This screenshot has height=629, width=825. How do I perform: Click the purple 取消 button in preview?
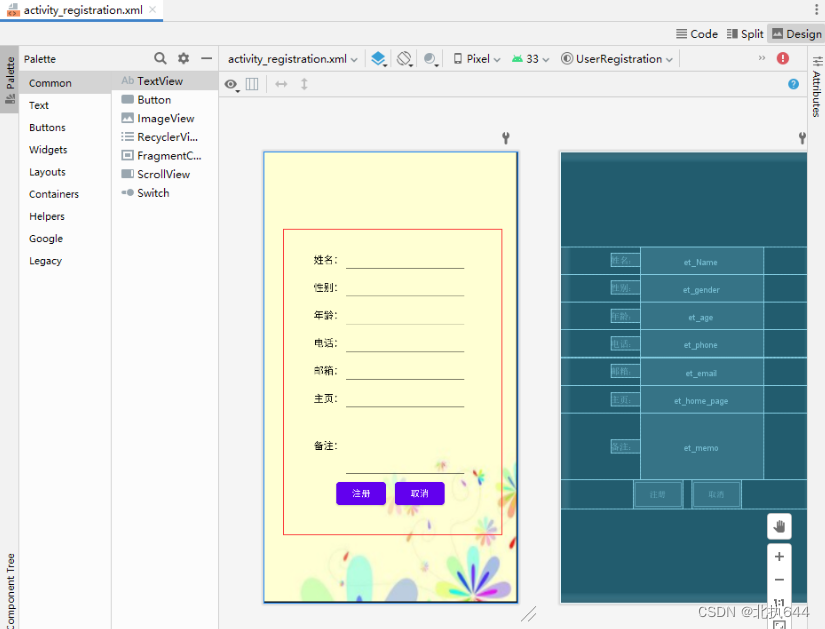(419, 493)
